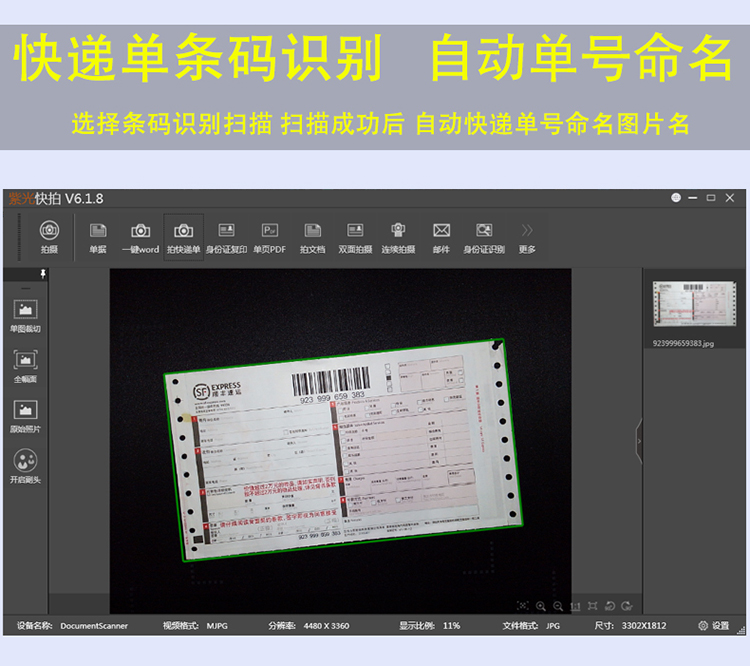Image resolution: width=750 pixels, height=666 pixels.
Task: Select 单图裁切 single image crop mode
Action: click(x=25, y=316)
